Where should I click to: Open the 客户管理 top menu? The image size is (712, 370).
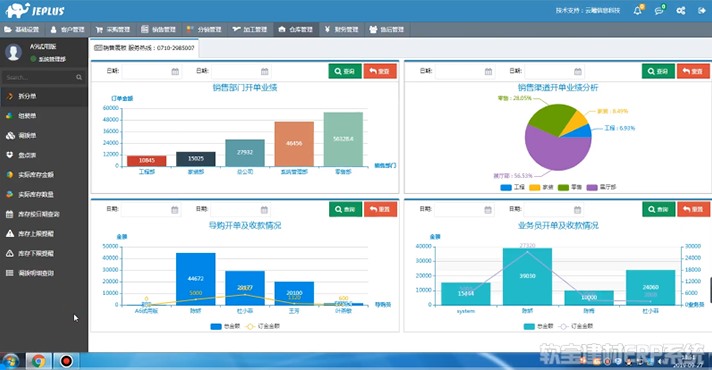pos(67,30)
